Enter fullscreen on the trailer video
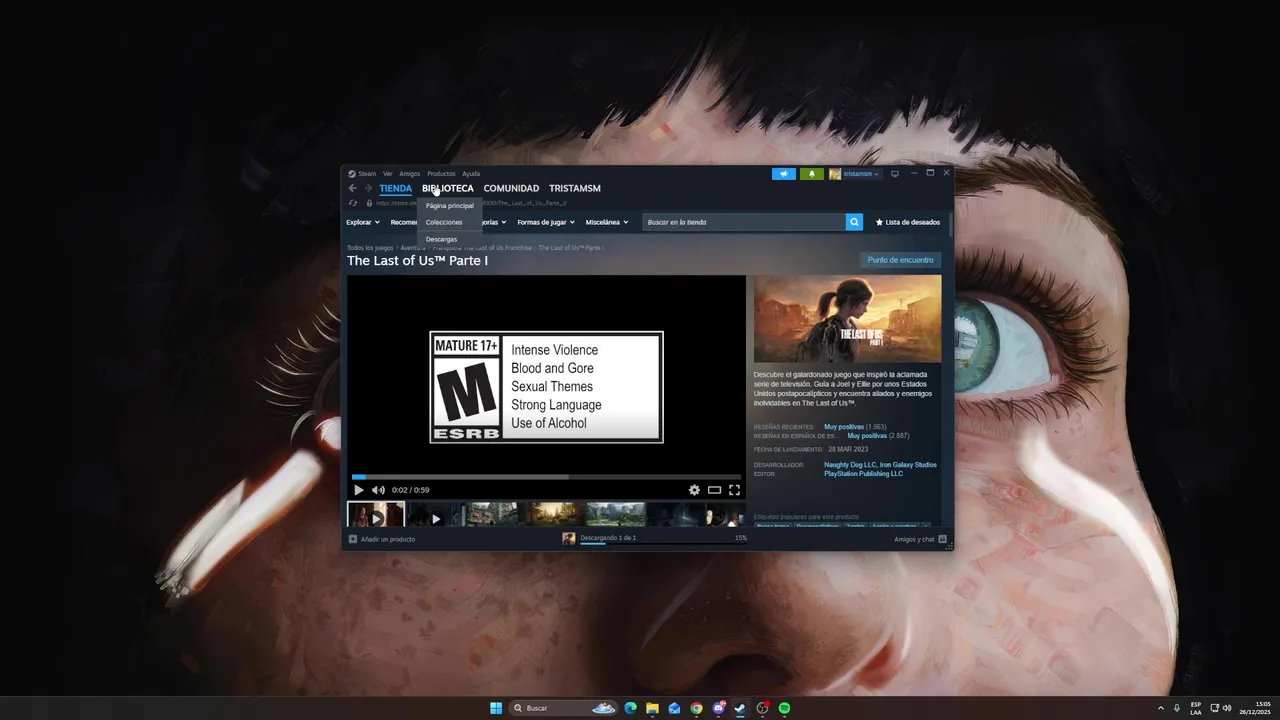Viewport: 1280px width, 720px height. [x=734, y=490]
